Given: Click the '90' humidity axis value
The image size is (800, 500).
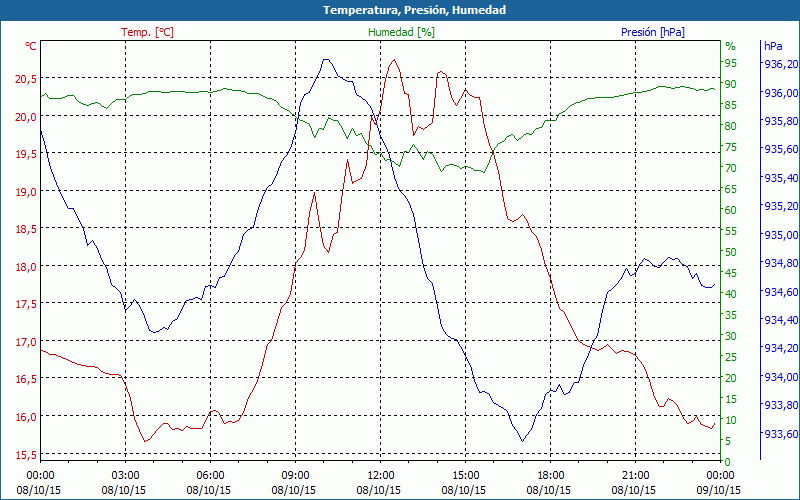Looking at the screenshot, I should pyautogui.click(x=731, y=84).
